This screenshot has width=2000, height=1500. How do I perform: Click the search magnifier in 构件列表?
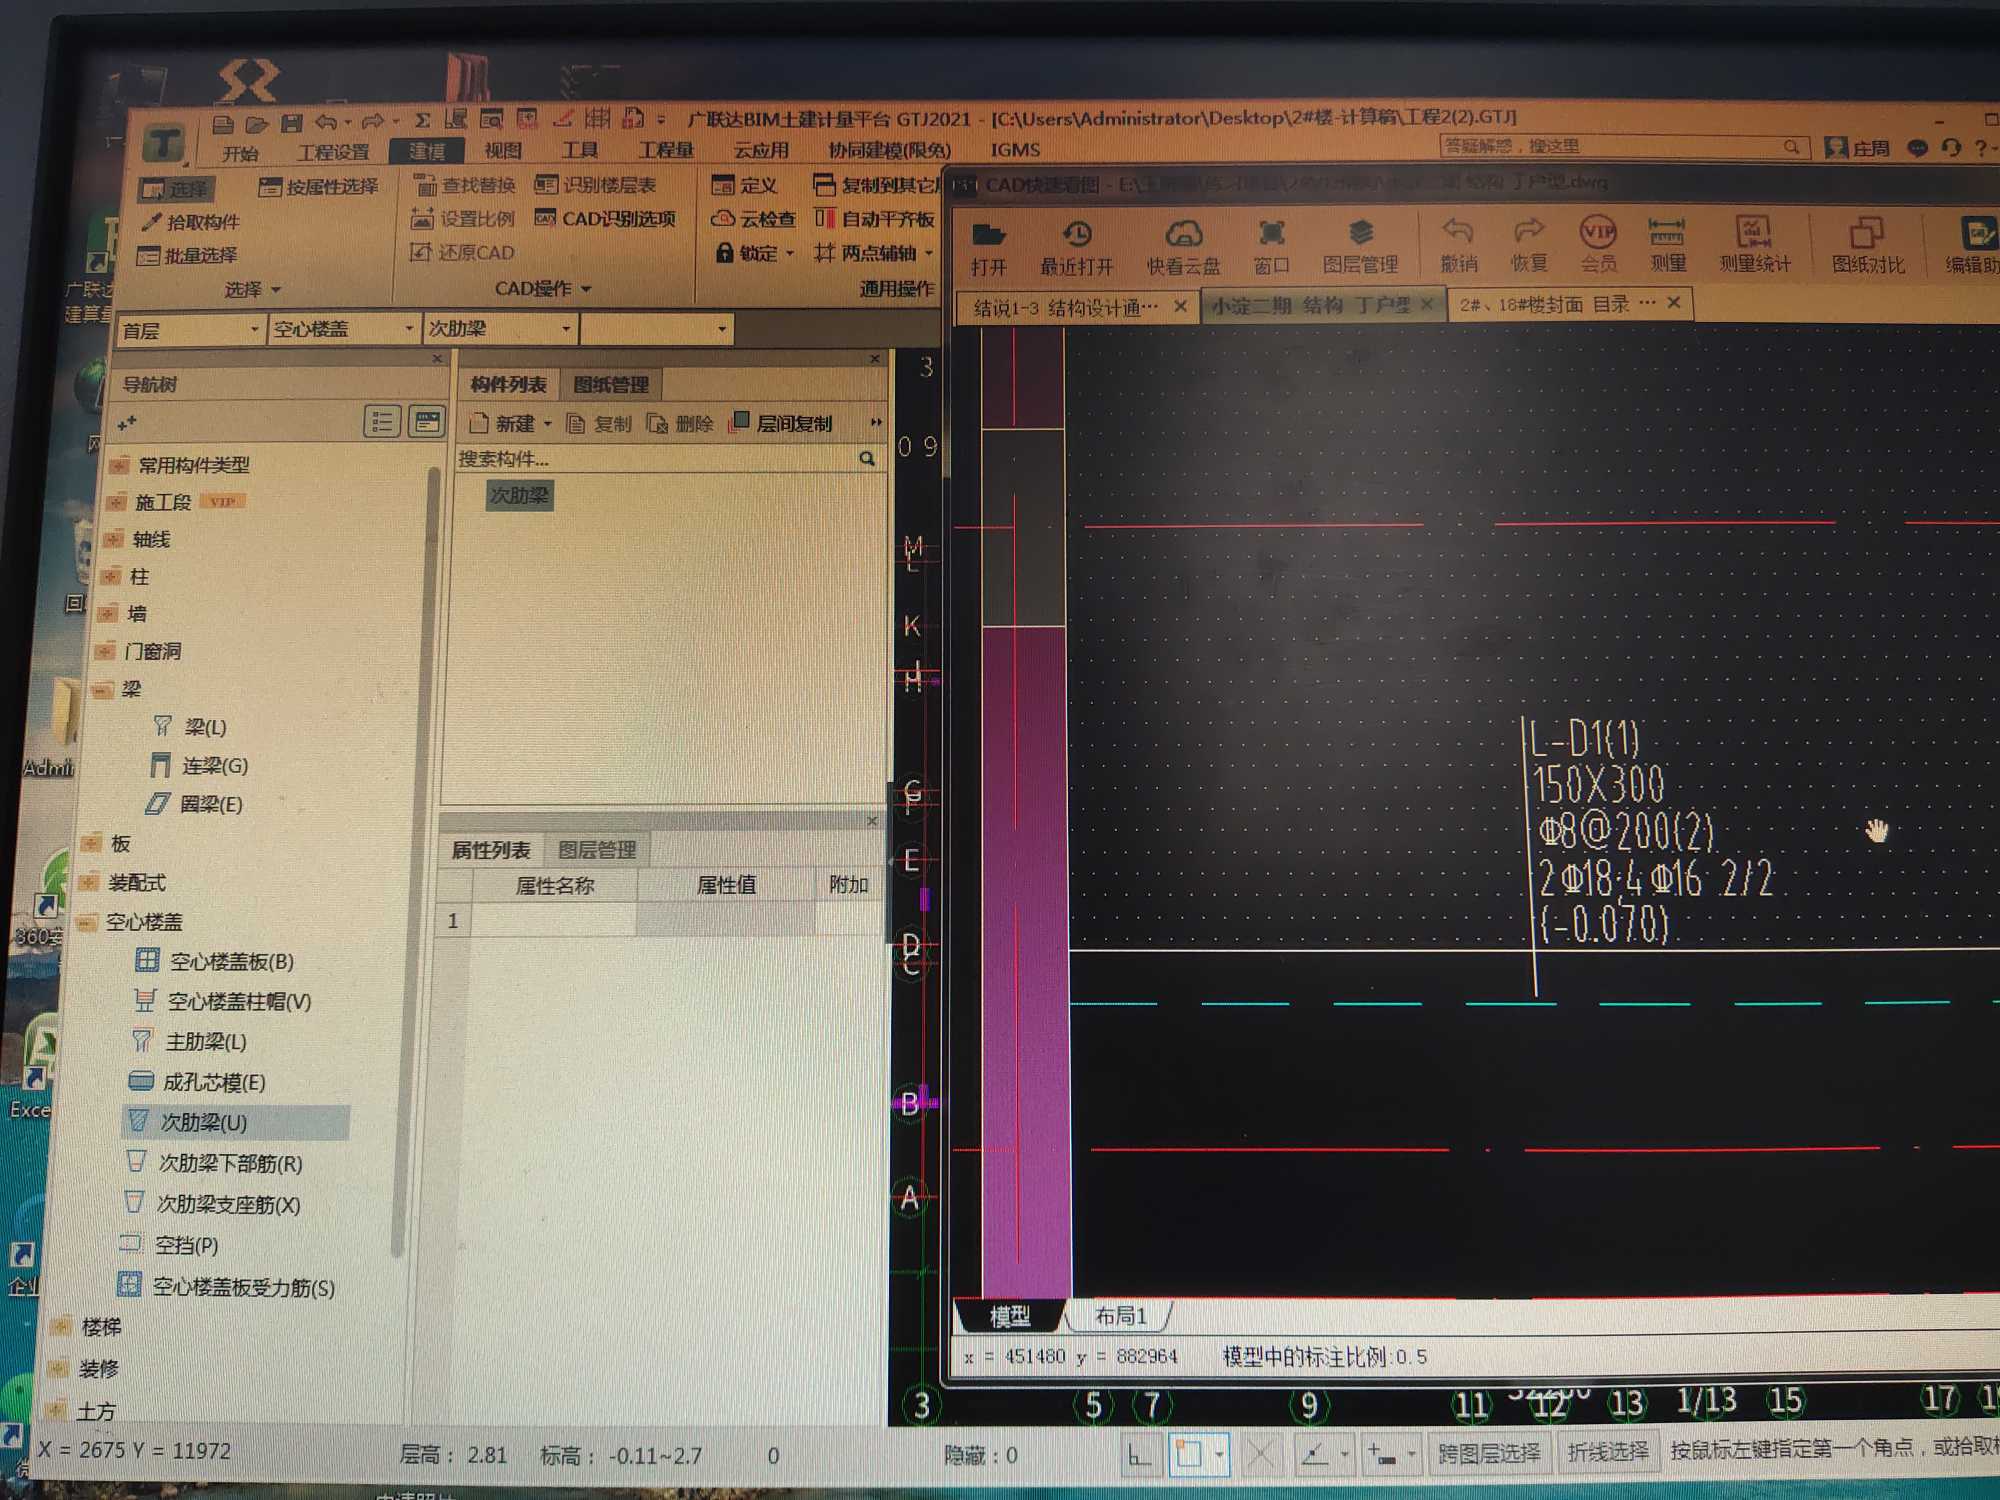[x=866, y=458]
